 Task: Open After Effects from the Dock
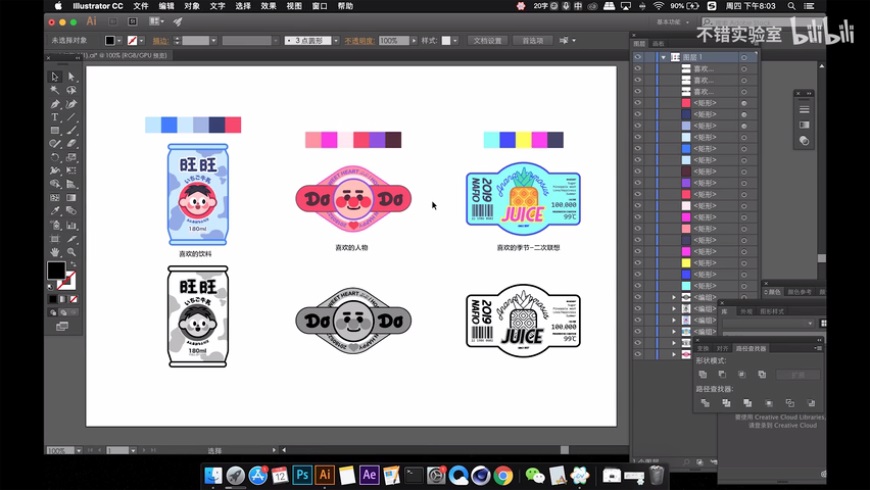(x=369, y=475)
